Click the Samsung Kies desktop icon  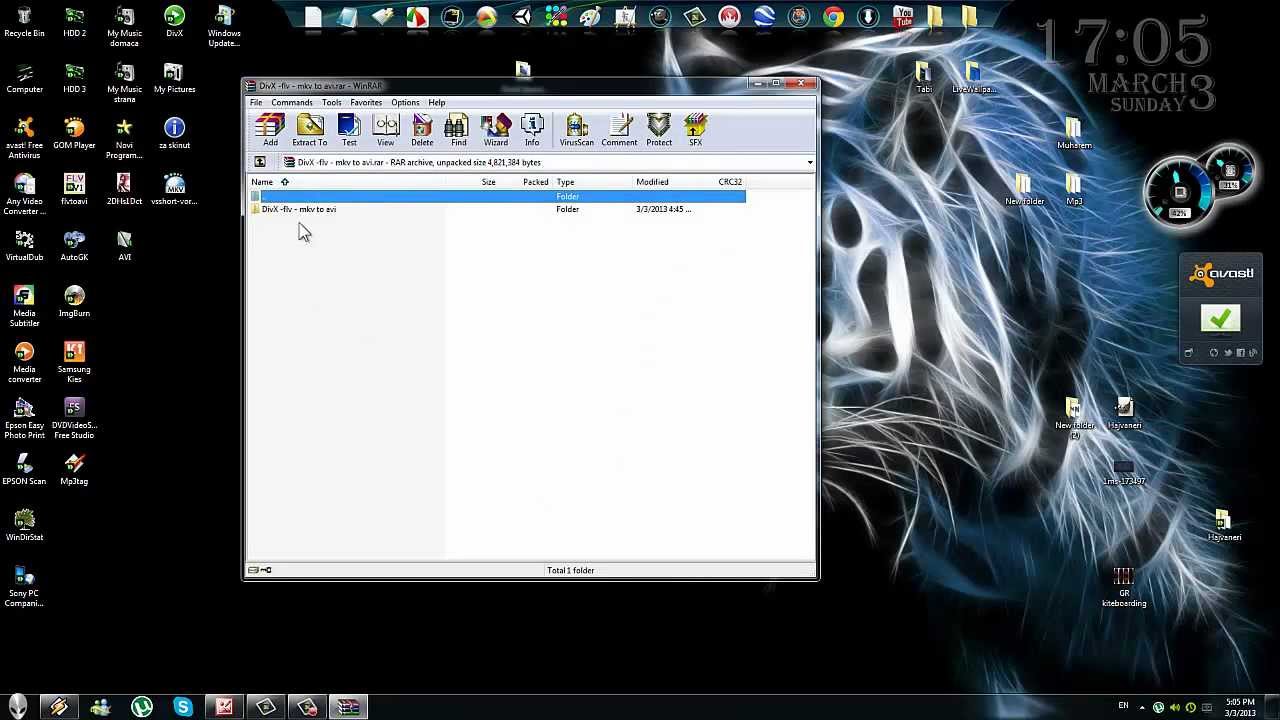tap(74, 363)
